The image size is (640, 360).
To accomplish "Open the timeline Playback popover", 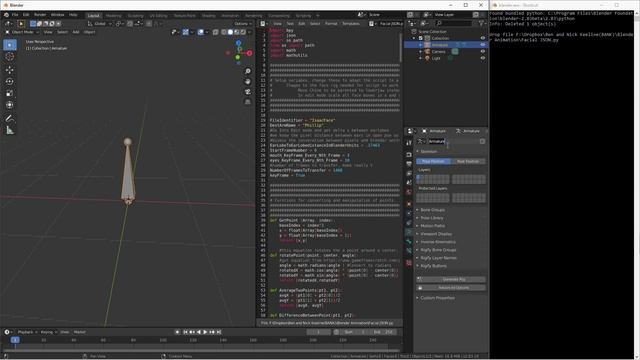I will pos(27,332).
